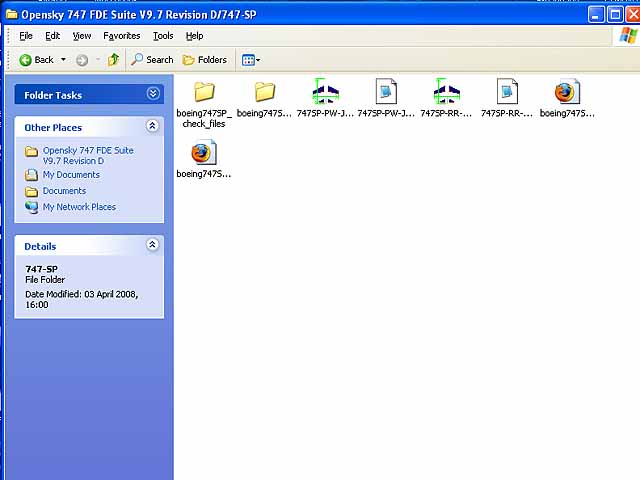Click the Back button
The height and width of the screenshot is (480, 640).
pos(36,60)
